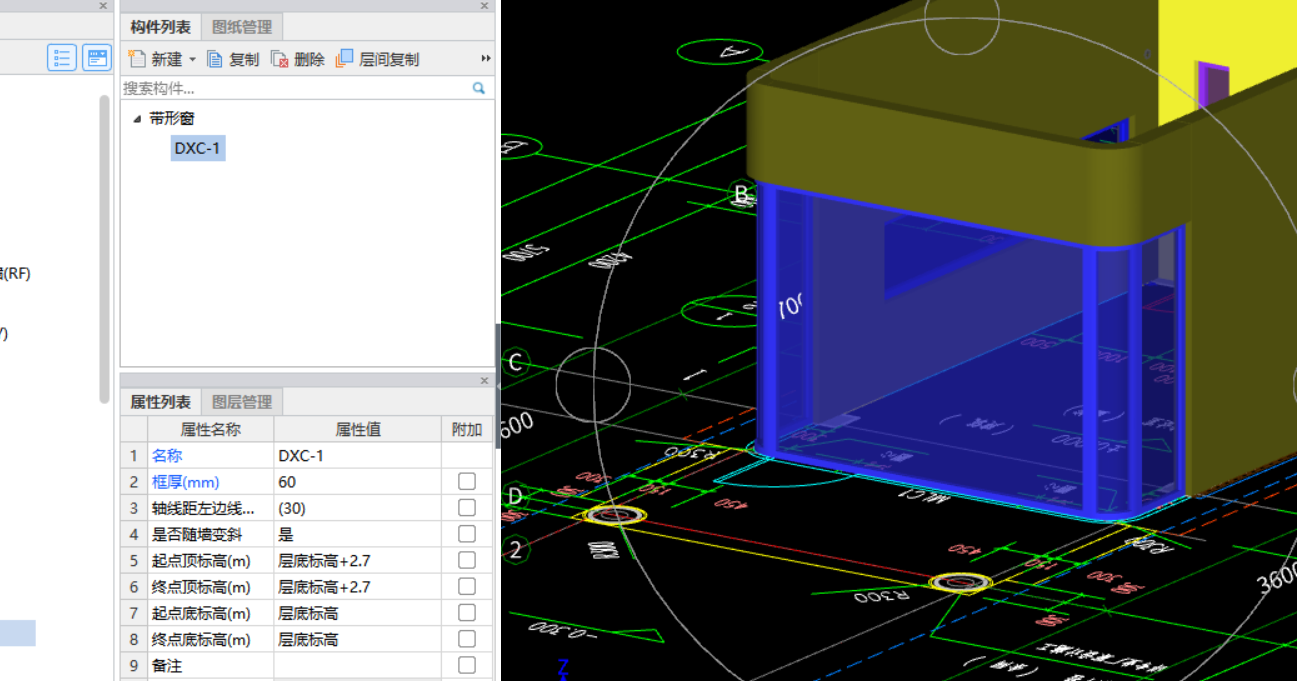1297x681 pixels.
Task: Click the left panel vertical scrollbar
Action: point(104,248)
